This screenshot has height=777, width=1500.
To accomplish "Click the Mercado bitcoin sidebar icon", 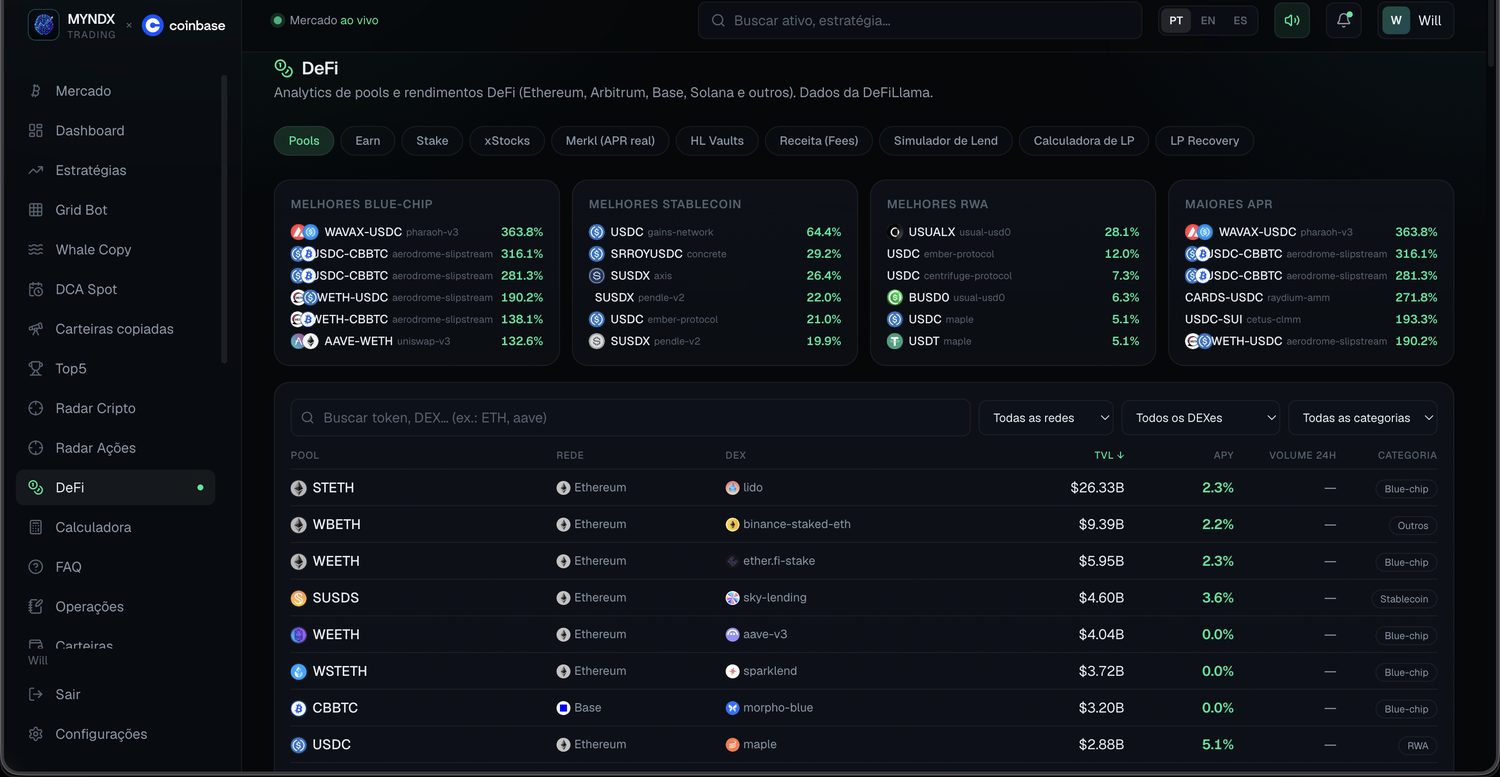I will 36,91.
